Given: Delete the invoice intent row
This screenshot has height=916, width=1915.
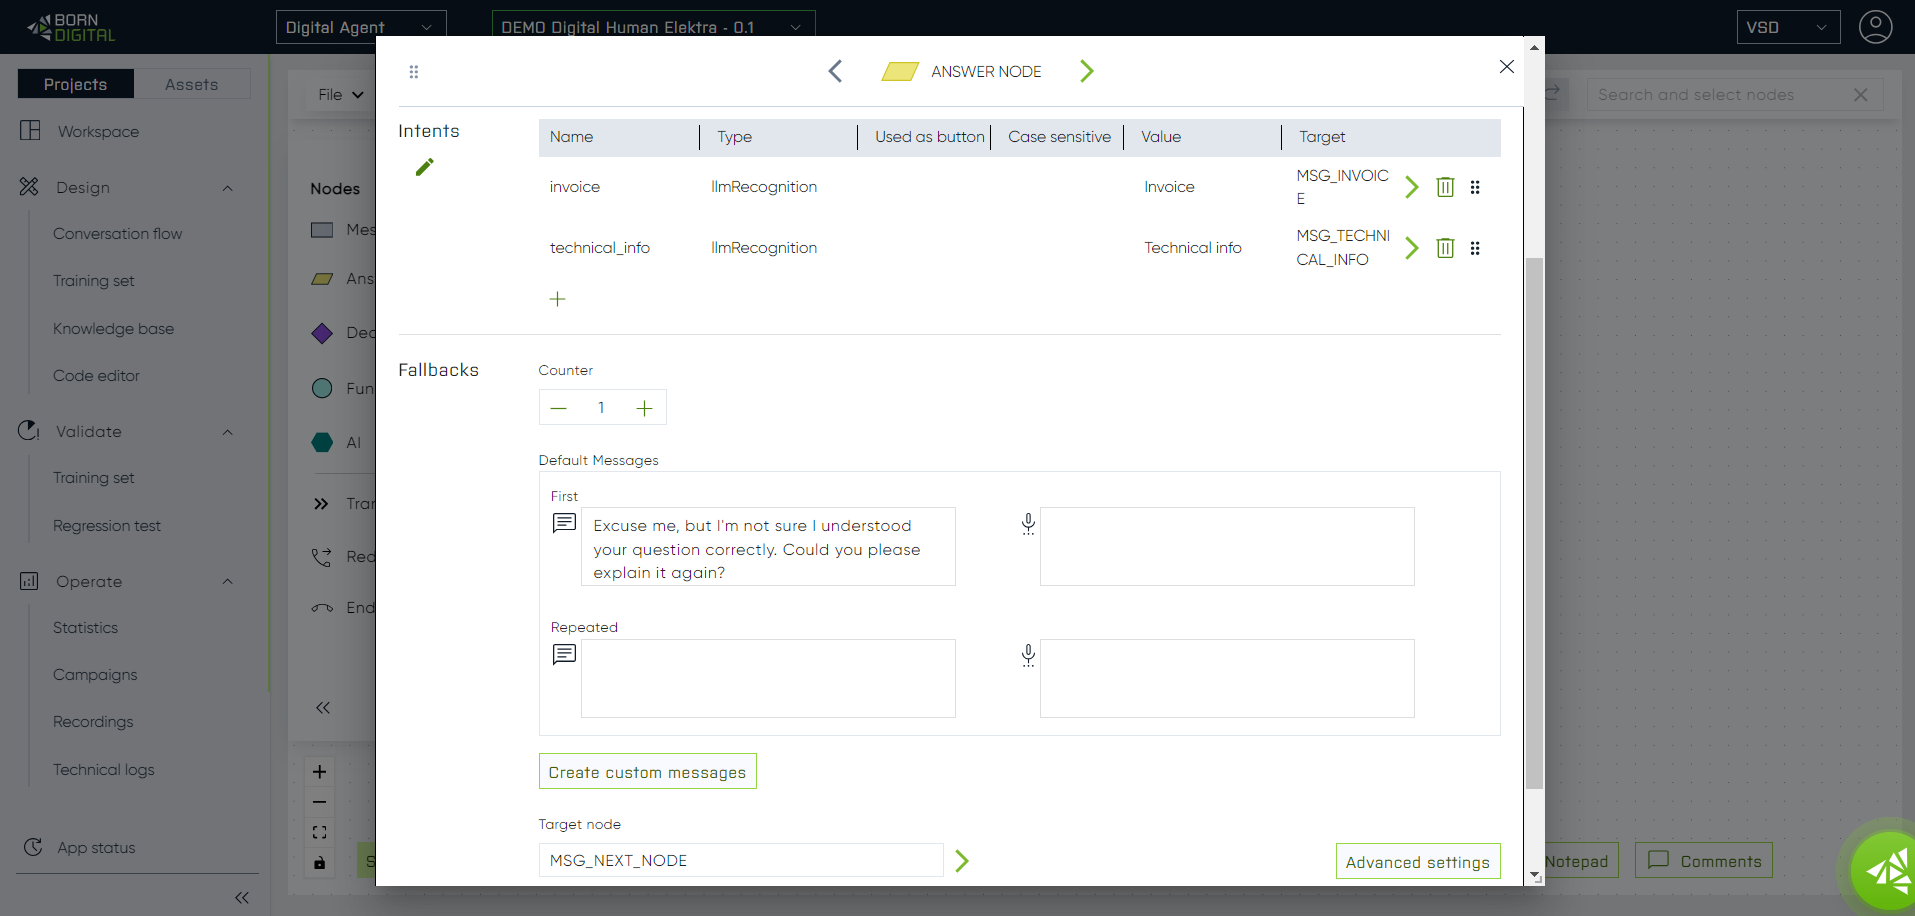Looking at the screenshot, I should coord(1445,187).
